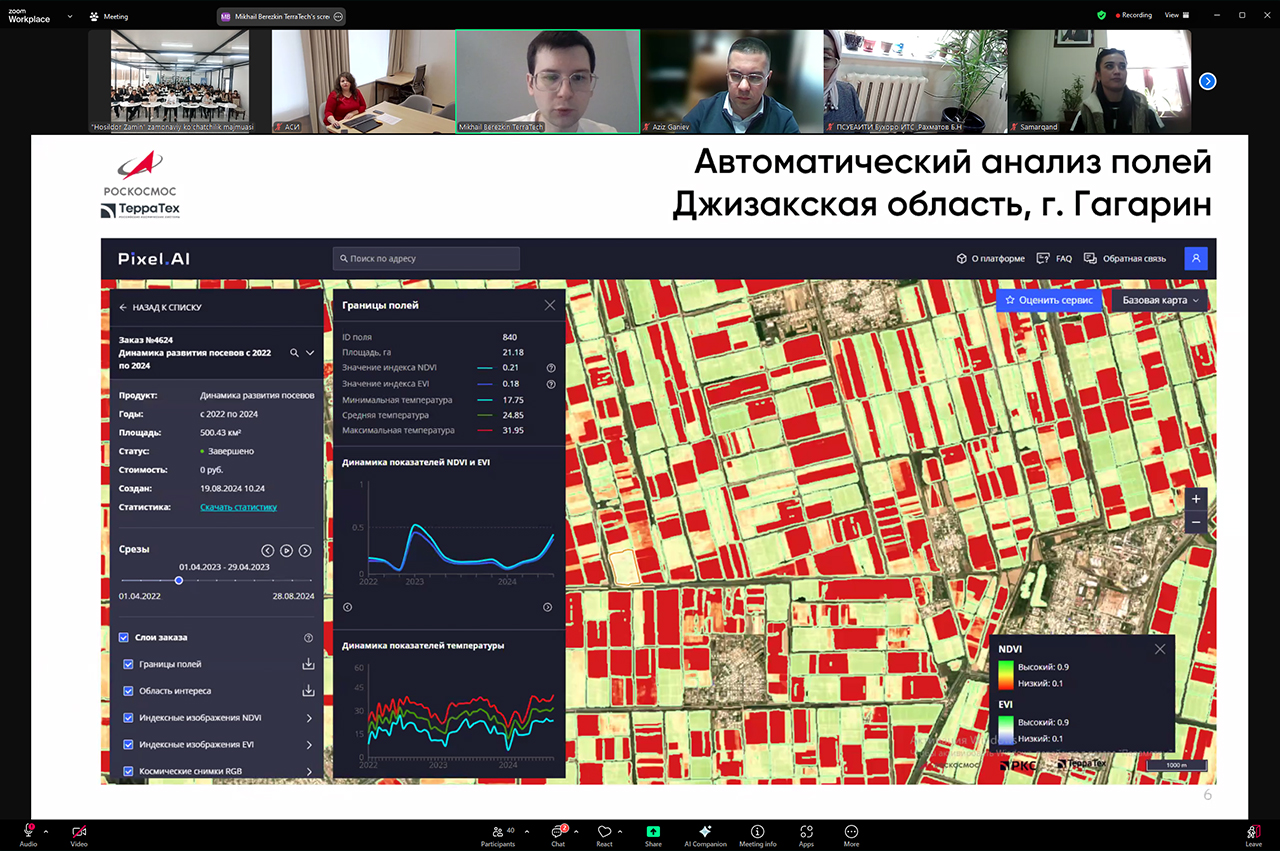Open О платформе in header

(990, 258)
